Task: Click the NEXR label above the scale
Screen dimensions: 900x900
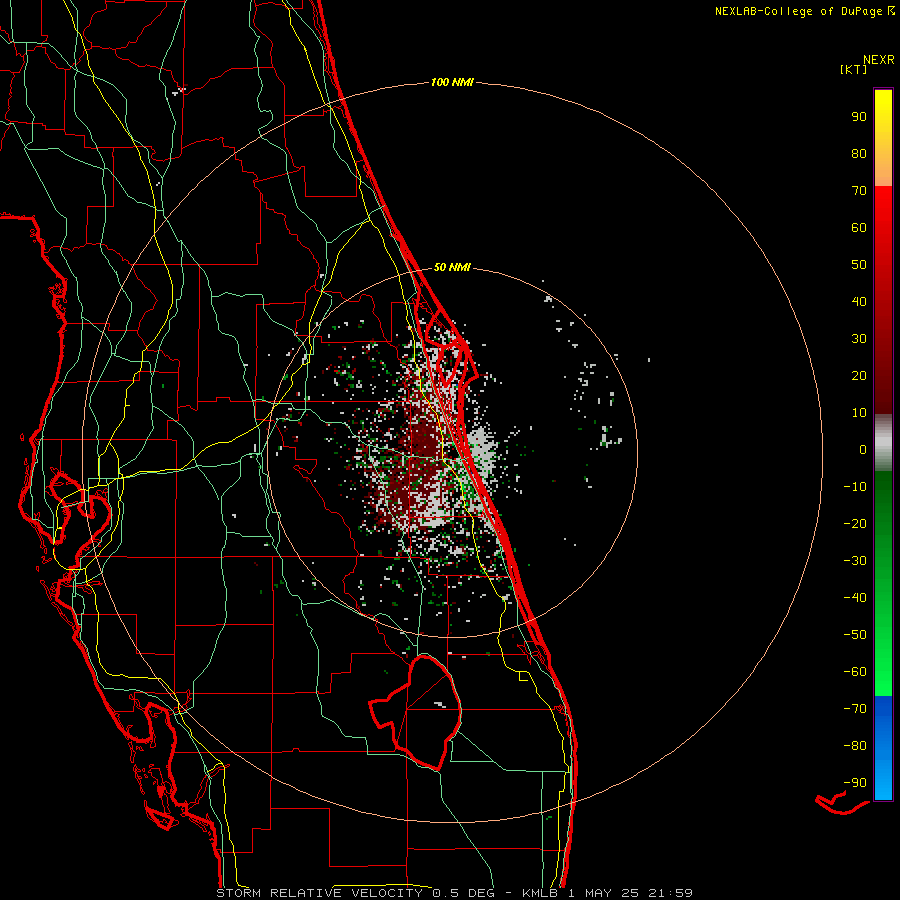Action: pyautogui.click(x=878, y=60)
